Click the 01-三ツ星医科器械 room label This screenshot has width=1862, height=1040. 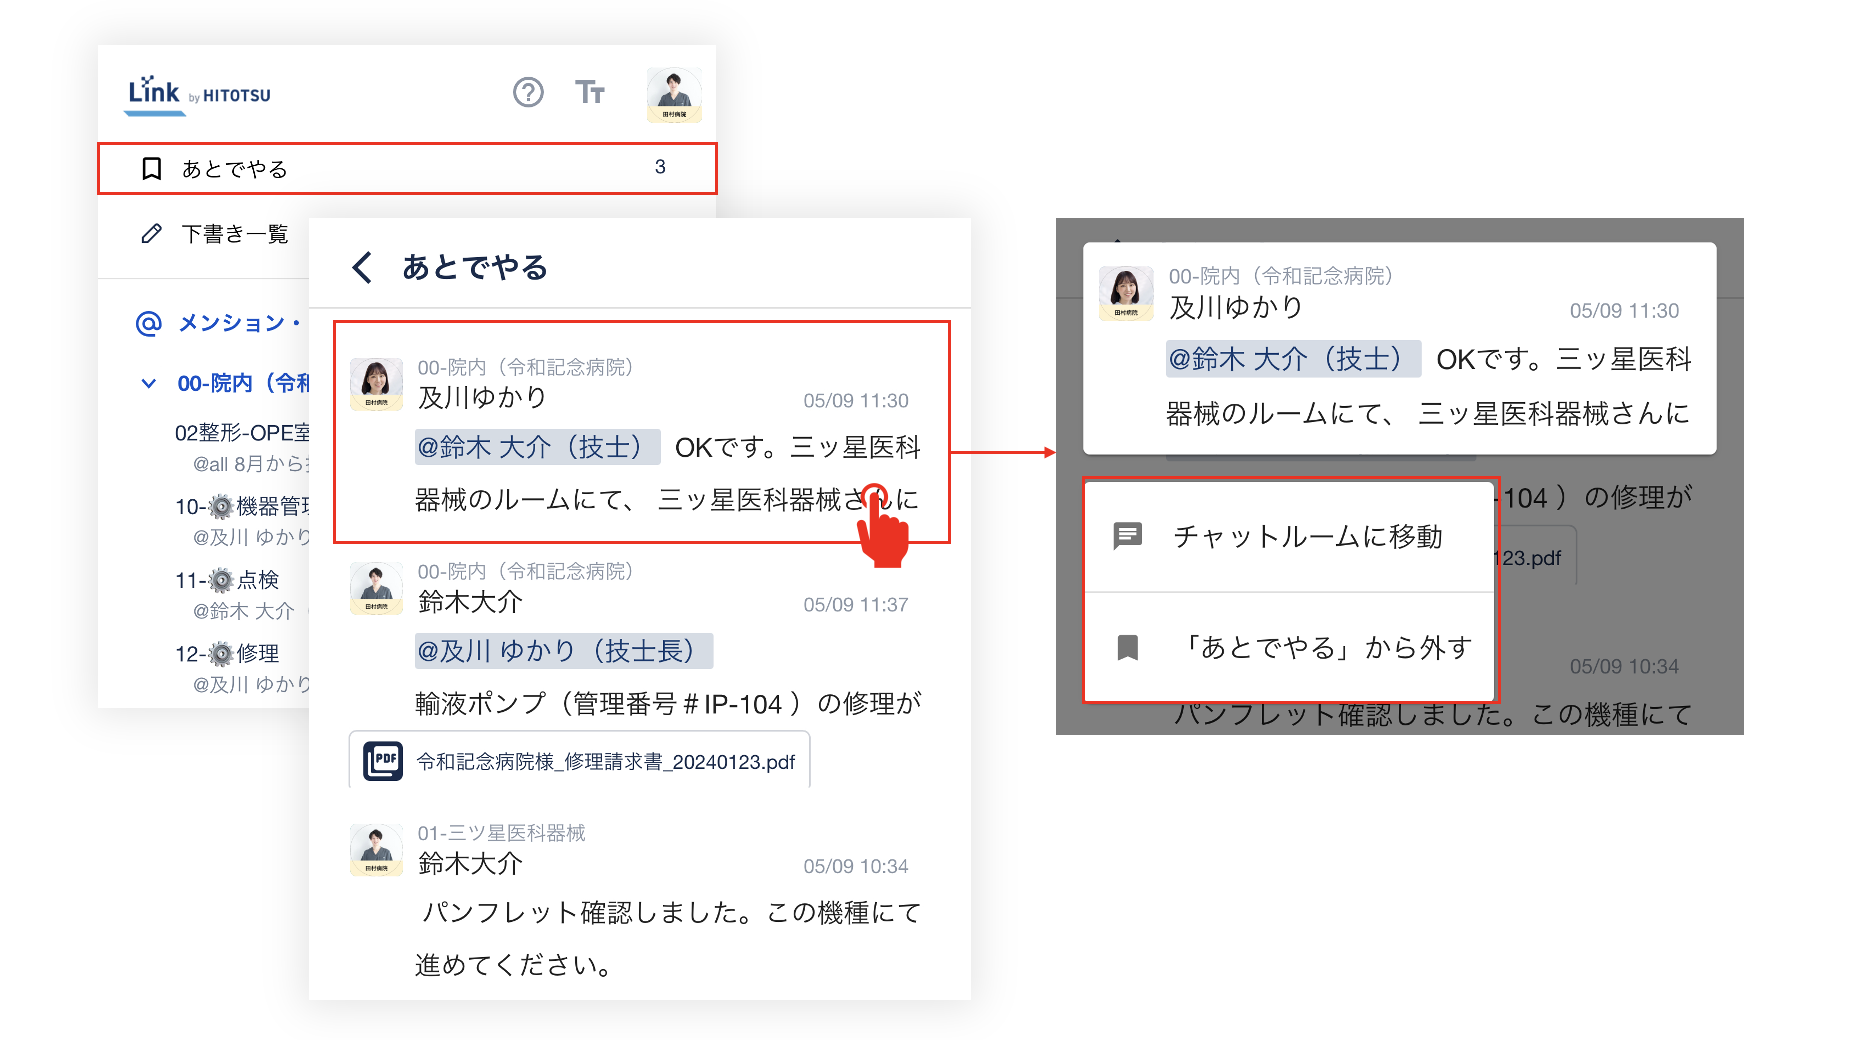(x=501, y=833)
